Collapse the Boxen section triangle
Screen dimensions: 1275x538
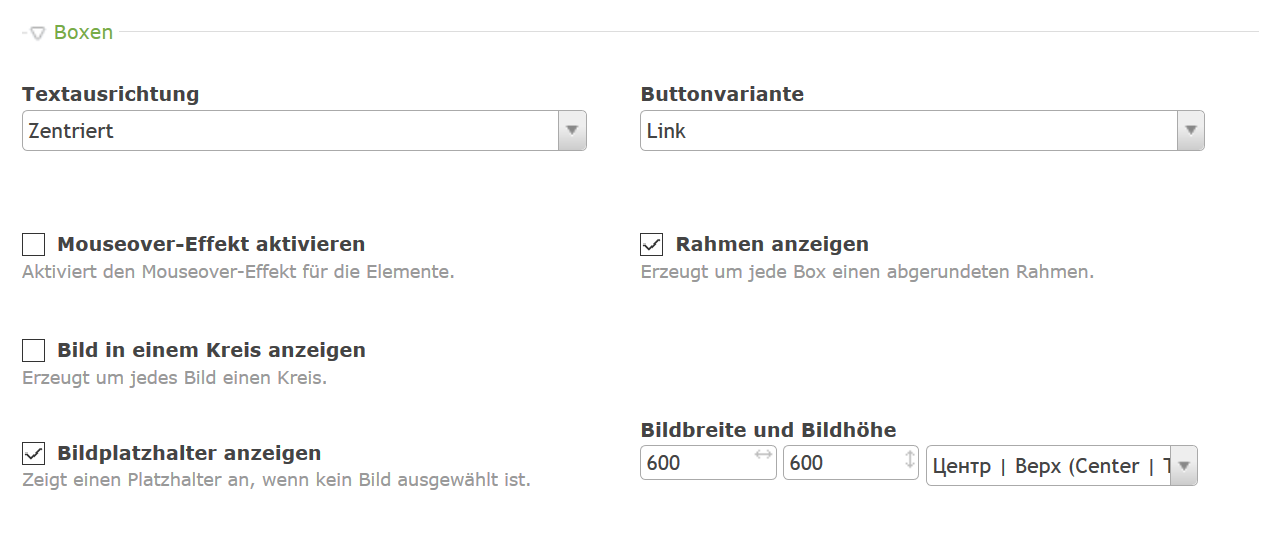(37, 33)
